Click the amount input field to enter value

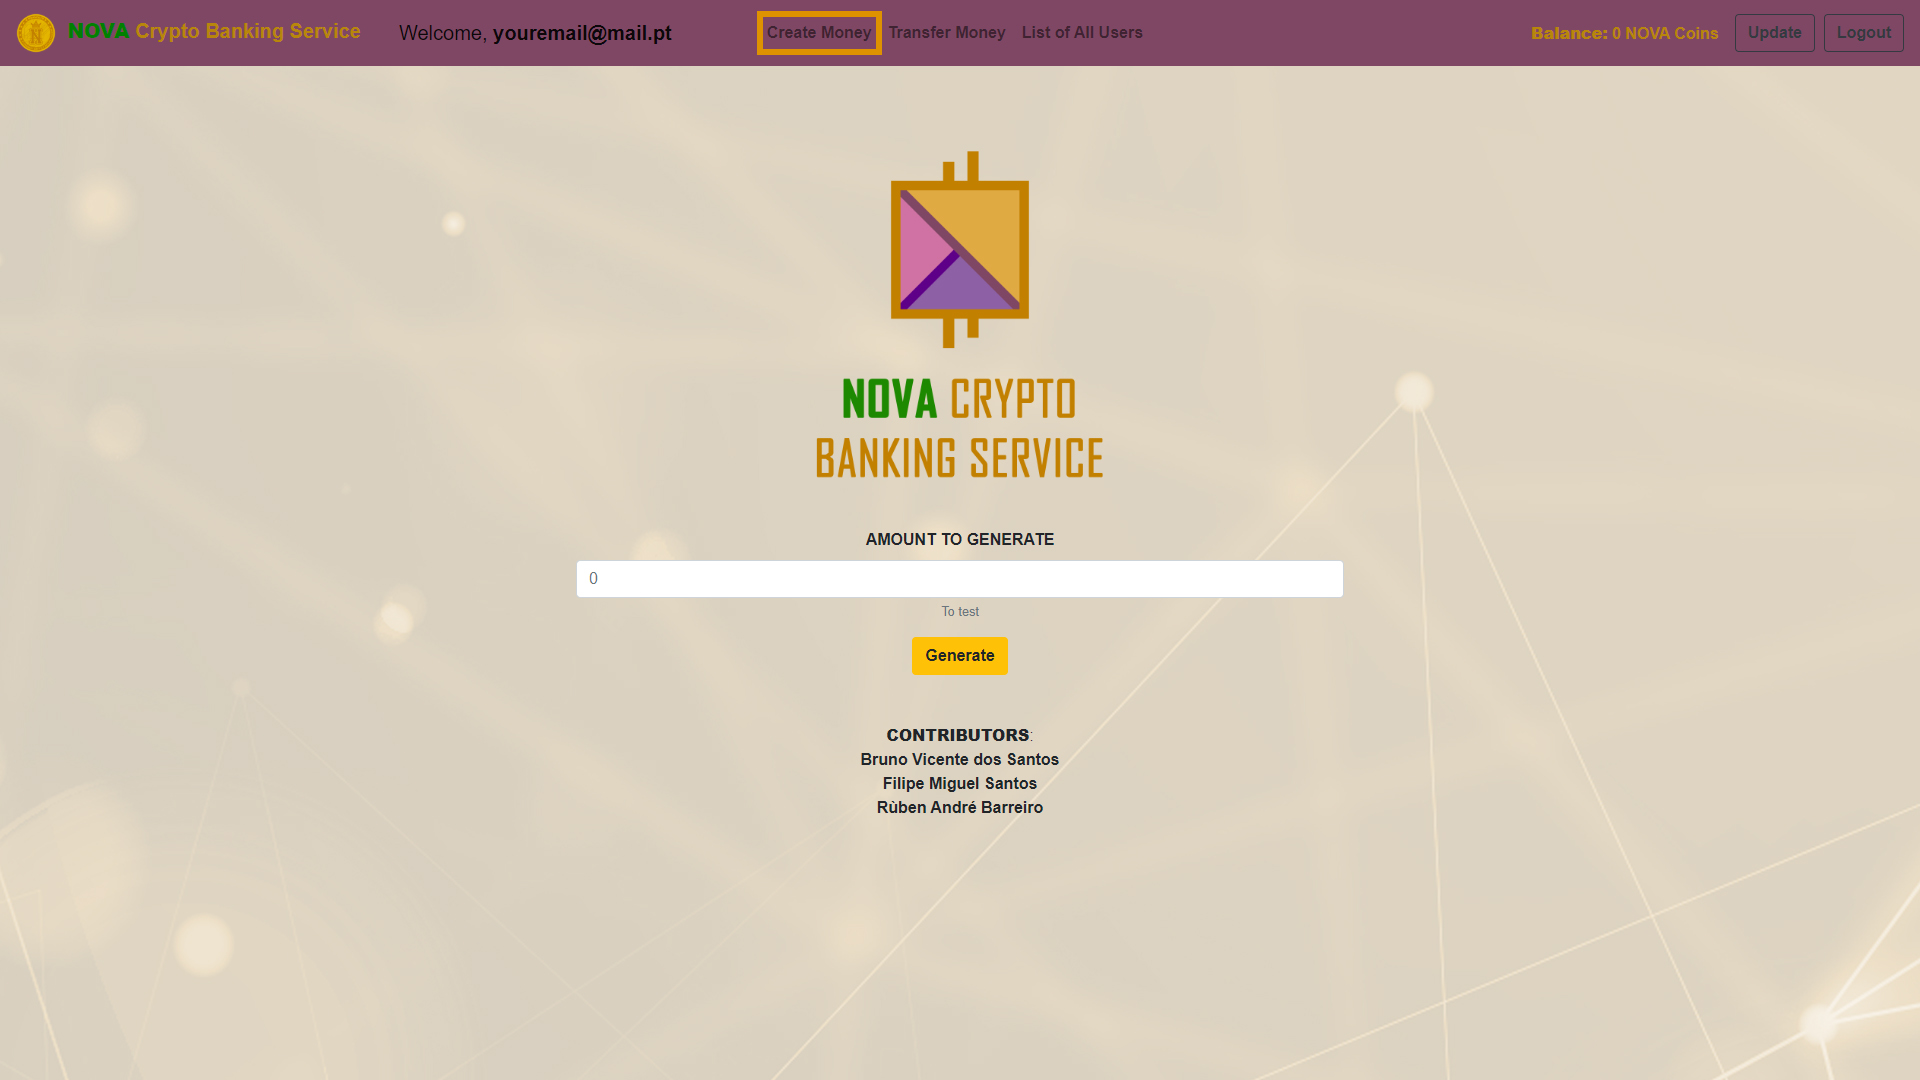click(x=959, y=578)
